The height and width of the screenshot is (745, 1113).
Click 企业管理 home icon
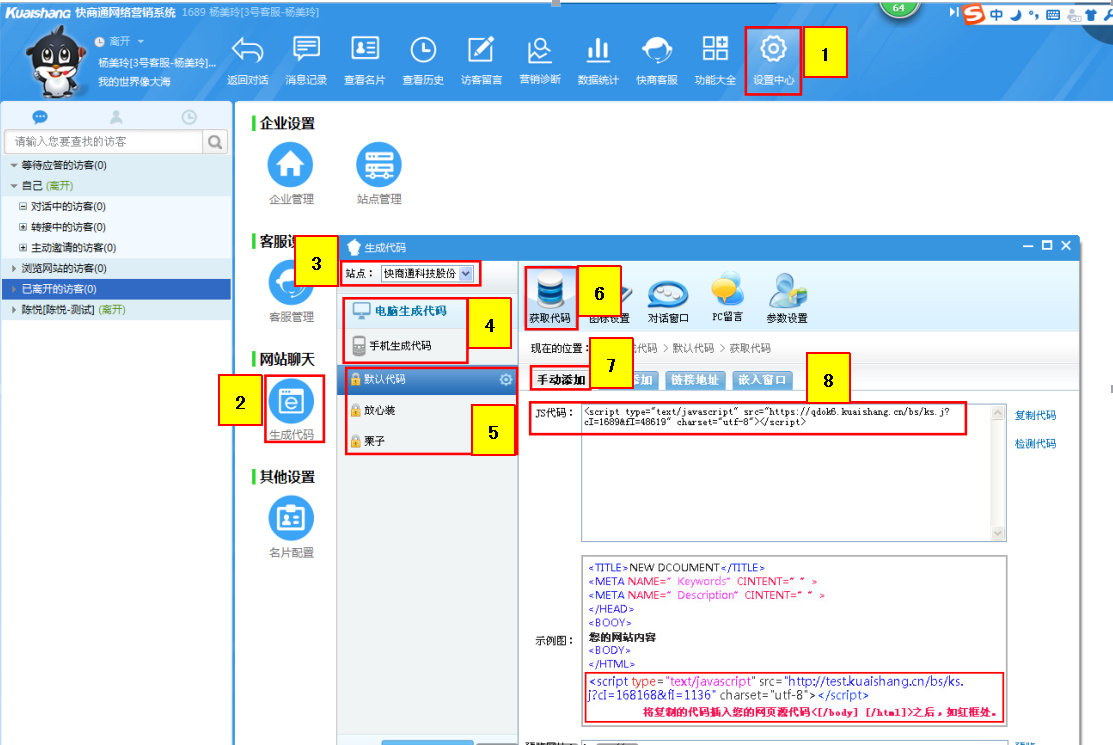coord(291,164)
